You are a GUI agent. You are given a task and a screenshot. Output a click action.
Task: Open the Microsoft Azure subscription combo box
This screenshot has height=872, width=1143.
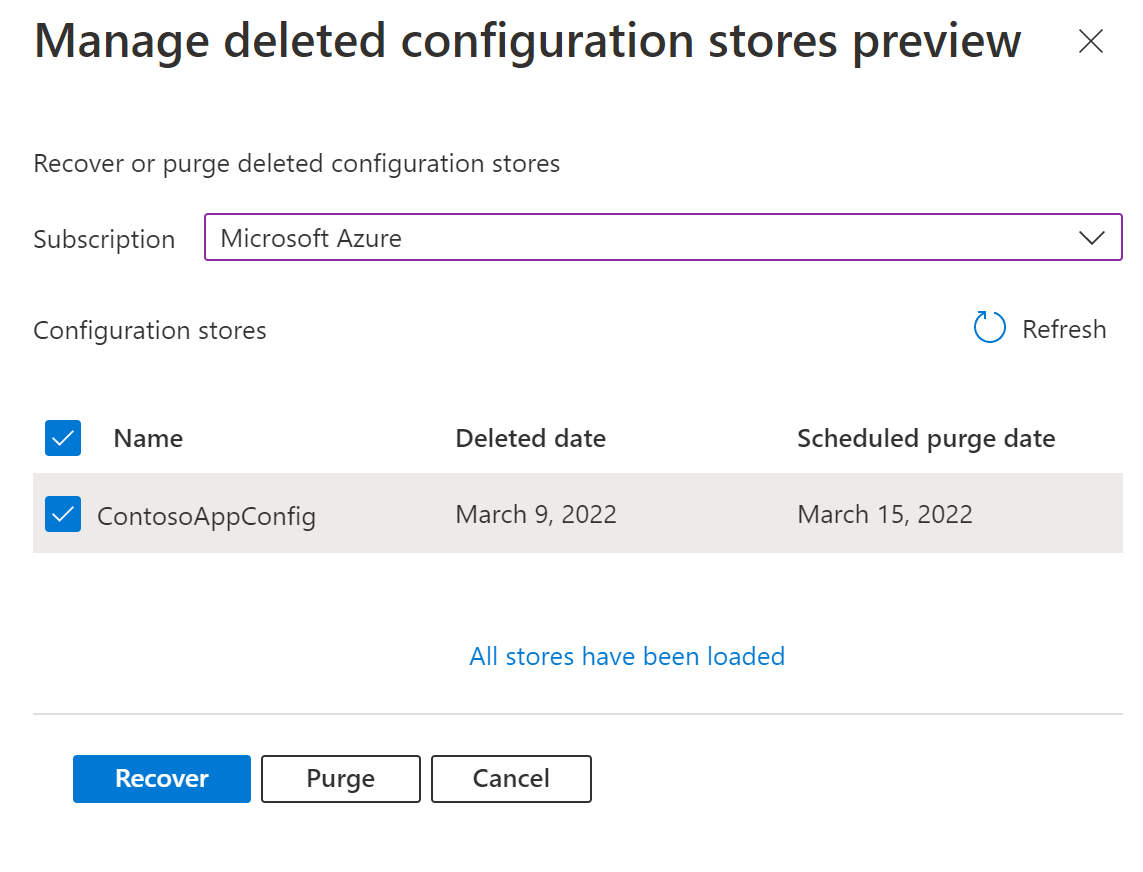click(x=640, y=239)
